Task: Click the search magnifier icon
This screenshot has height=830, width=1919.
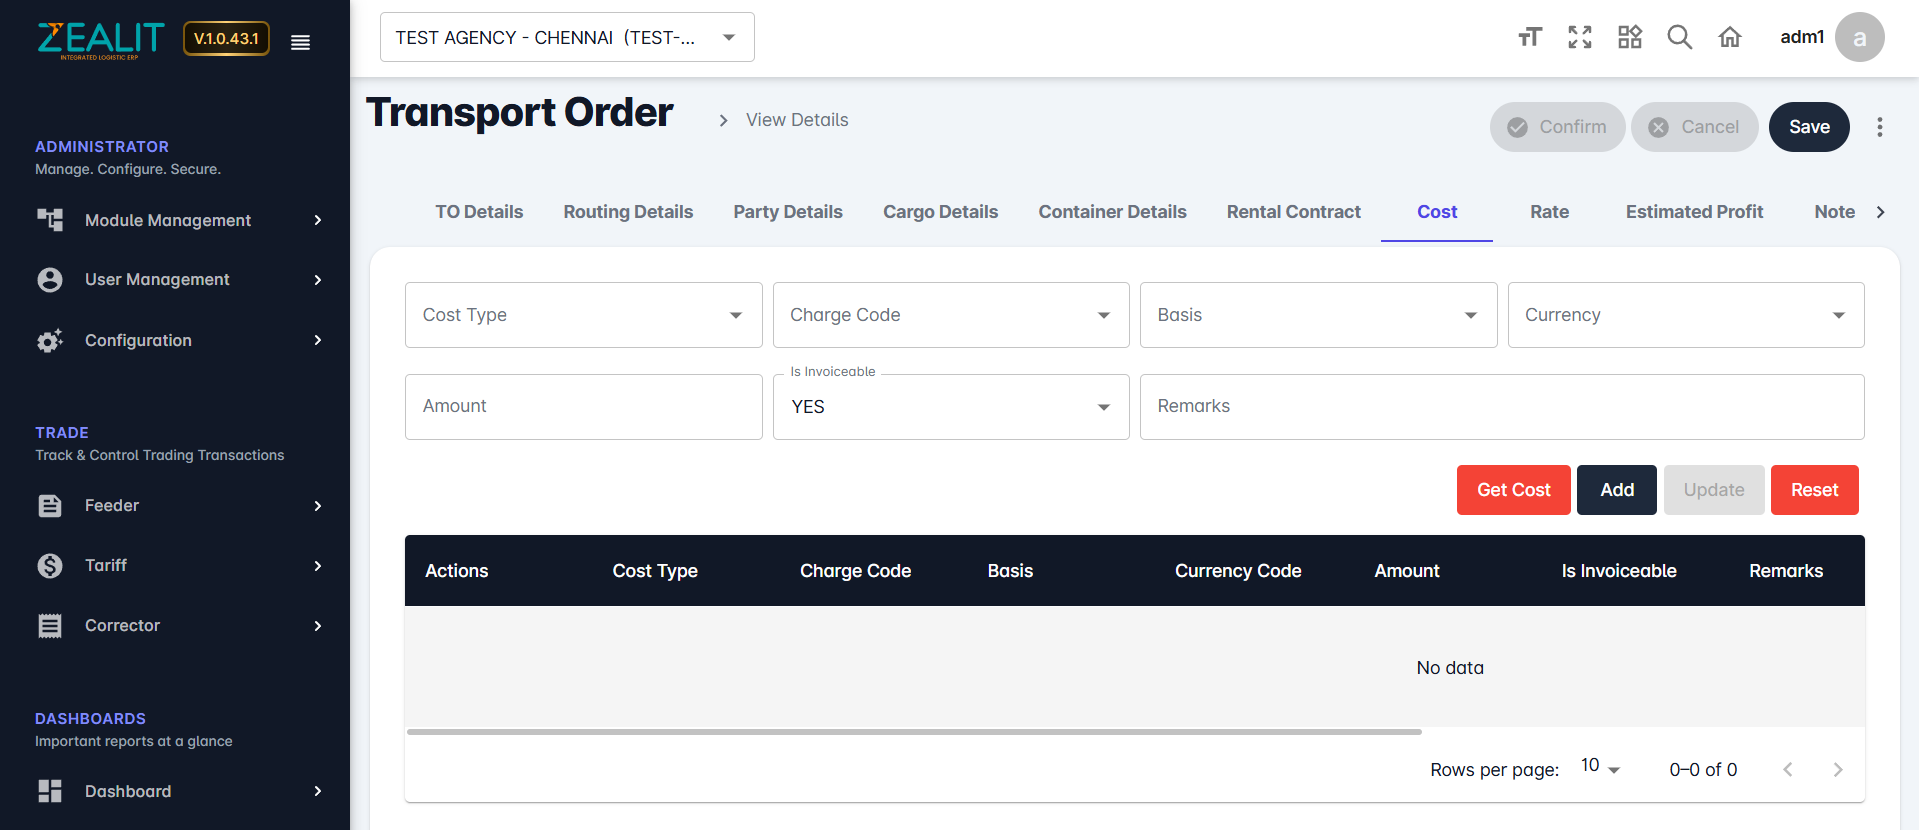Action: [x=1680, y=38]
